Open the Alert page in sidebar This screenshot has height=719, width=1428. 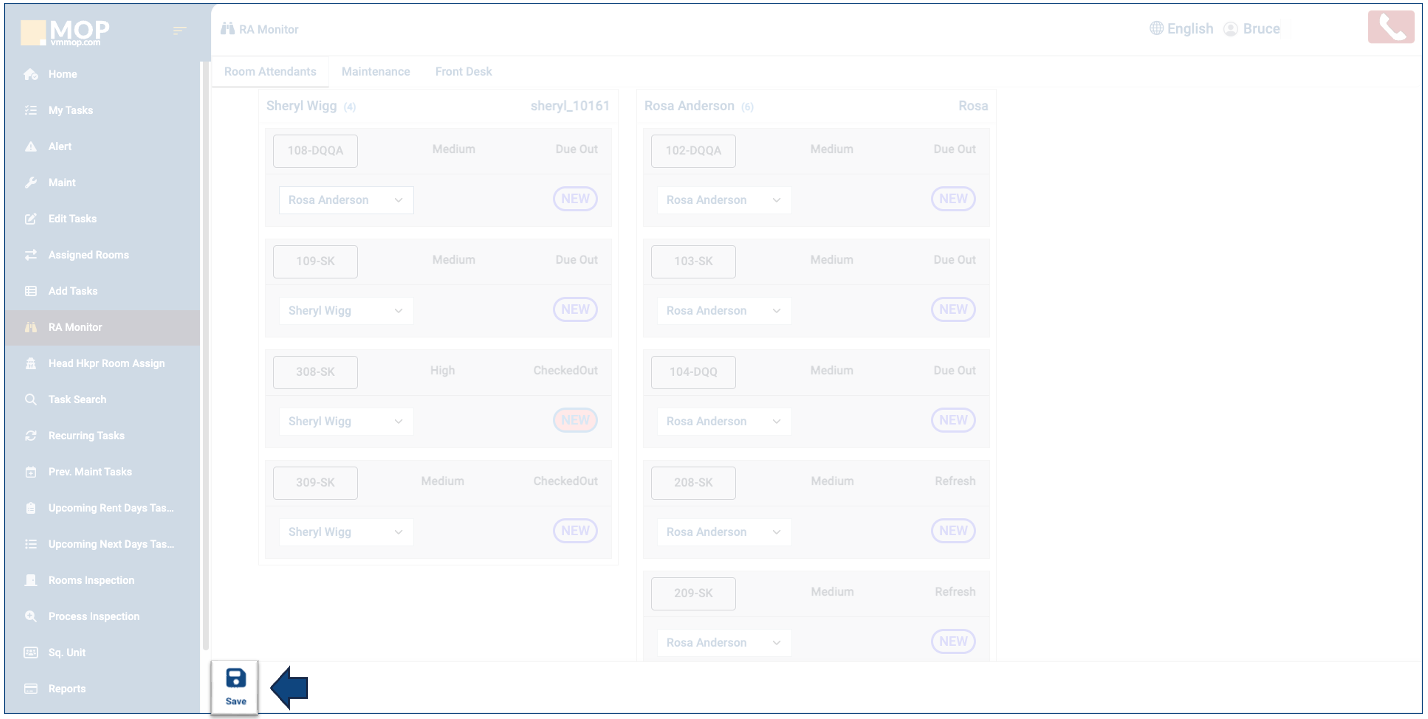tap(60, 147)
